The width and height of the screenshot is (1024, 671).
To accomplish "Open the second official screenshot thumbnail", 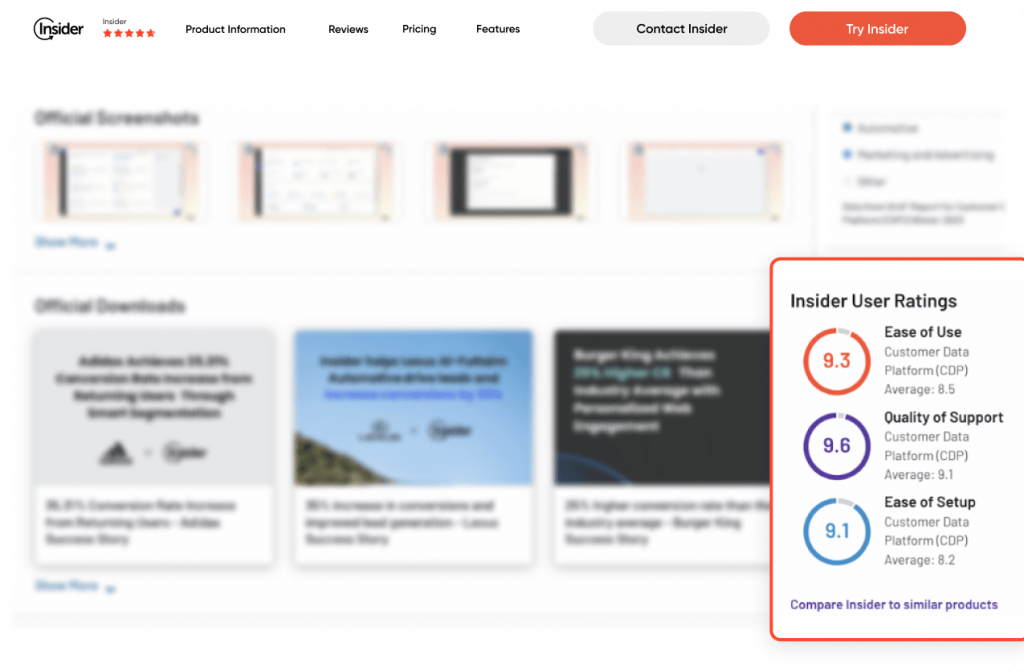I will click(x=315, y=181).
